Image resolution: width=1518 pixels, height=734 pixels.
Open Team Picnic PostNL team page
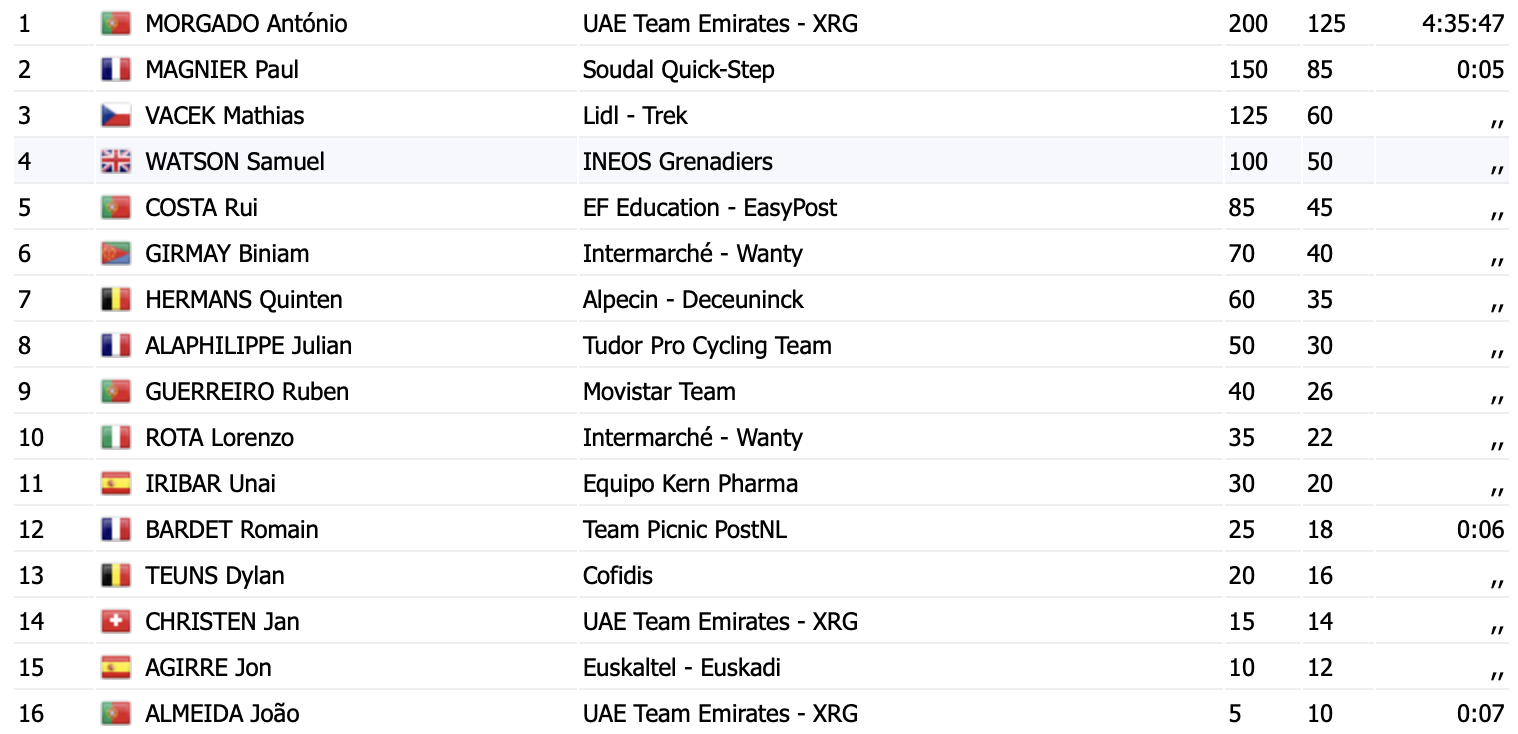[685, 529]
